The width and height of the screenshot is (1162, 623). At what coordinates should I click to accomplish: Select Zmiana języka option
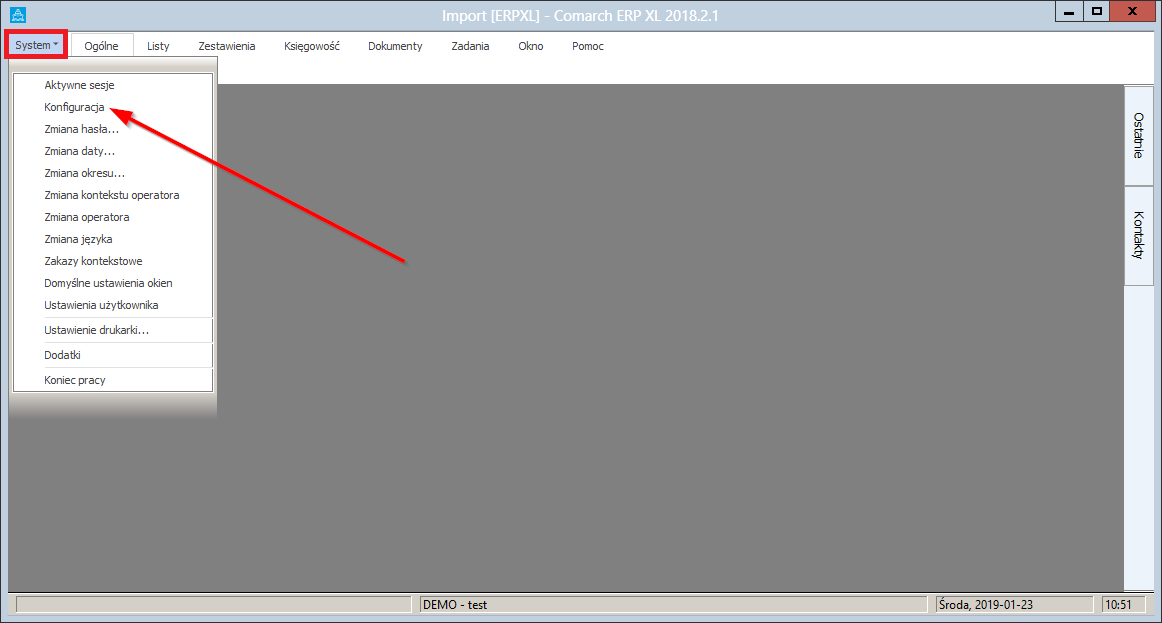tap(78, 239)
